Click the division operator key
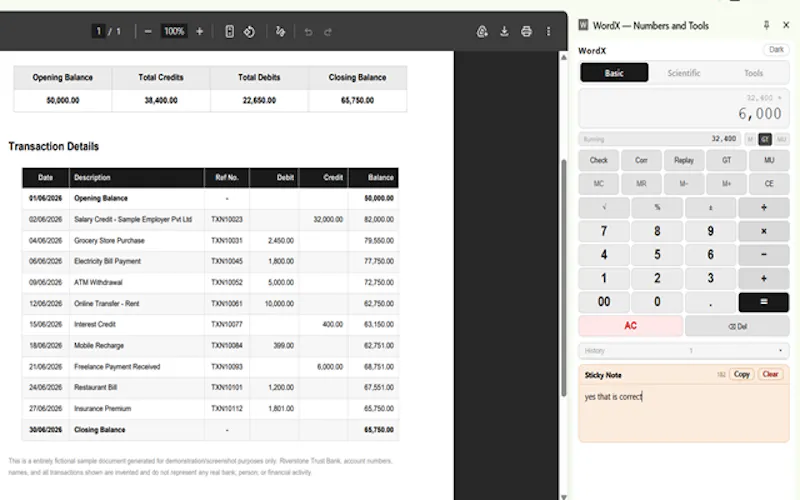Image resolution: width=800 pixels, height=500 pixels. (764, 208)
